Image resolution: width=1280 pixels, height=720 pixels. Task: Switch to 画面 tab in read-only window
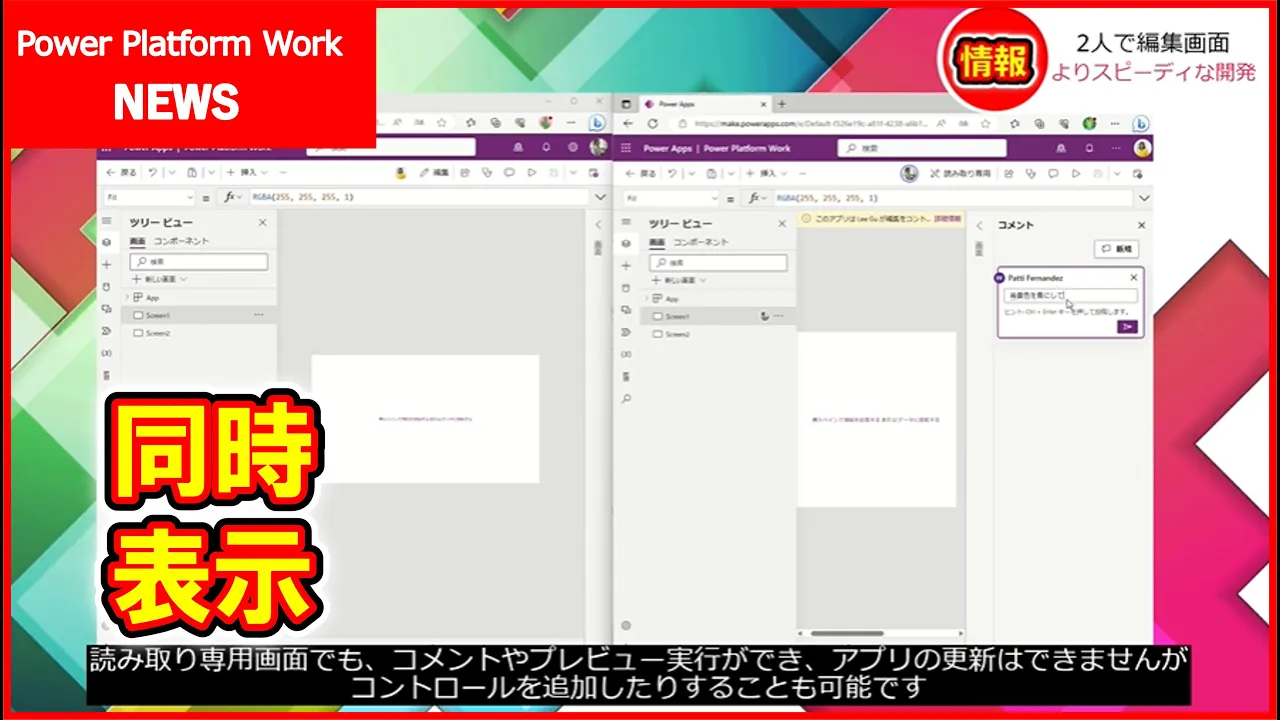(x=656, y=242)
